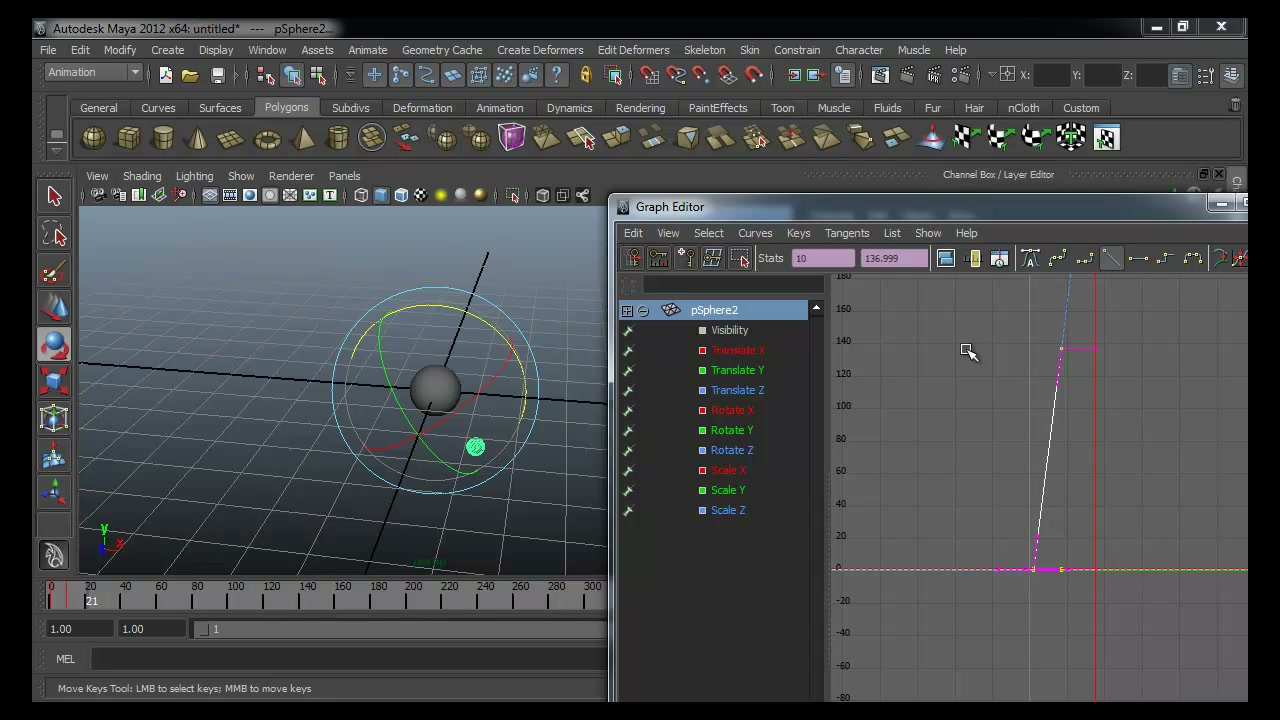Apply Linear tangents in Graph Editor toolbar
The height and width of the screenshot is (720, 1280).
coord(1111,259)
